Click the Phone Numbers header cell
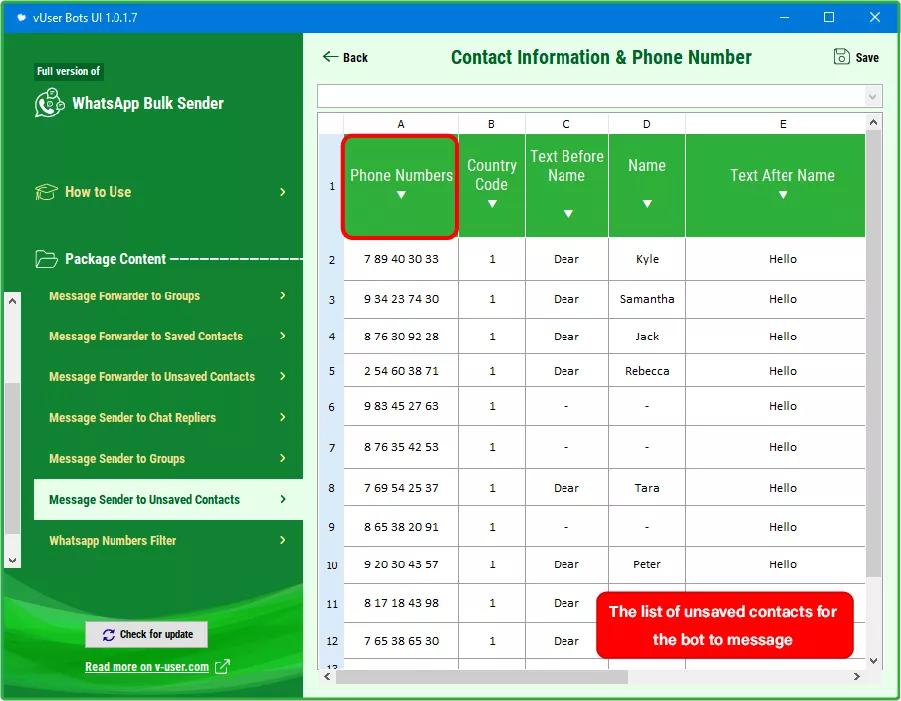This screenshot has width=901, height=701. [401, 186]
